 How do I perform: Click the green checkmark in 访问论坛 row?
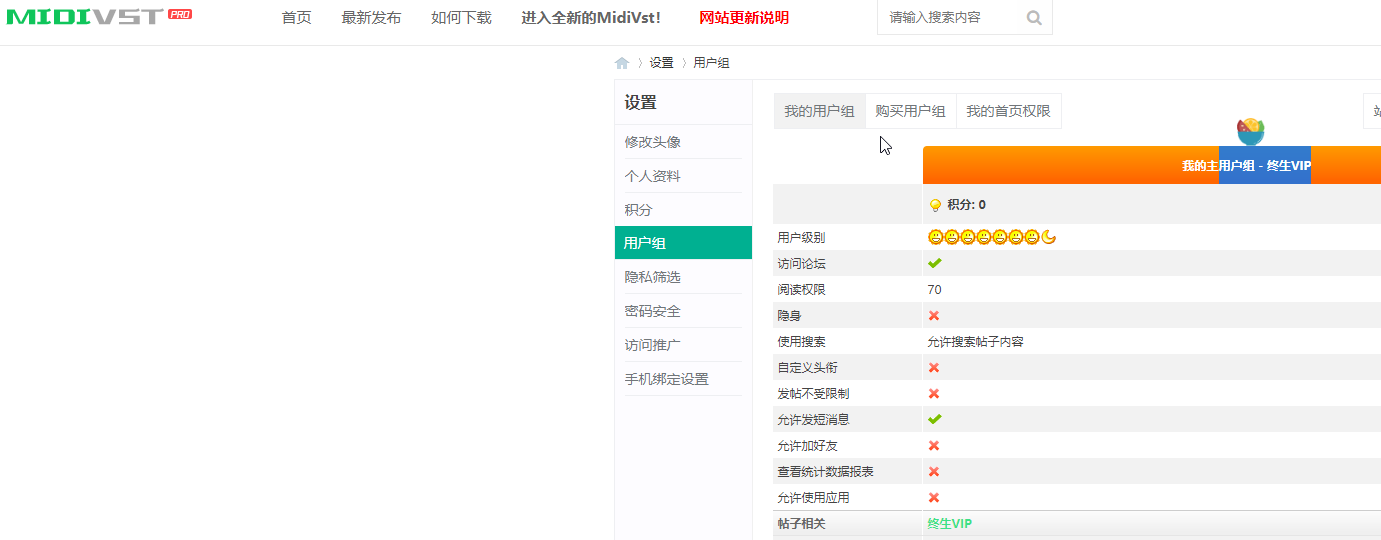click(x=935, y=263)
